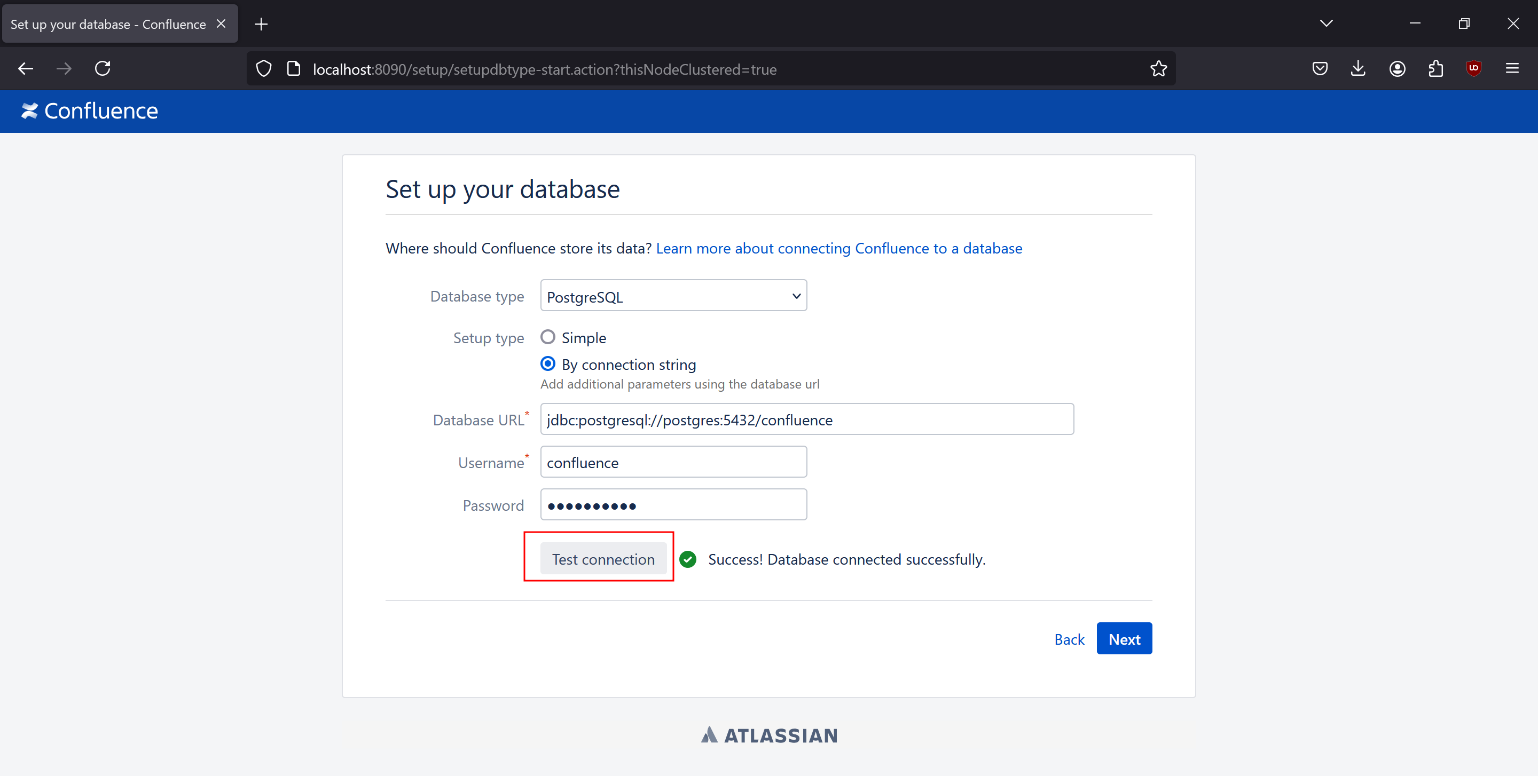Screen dimensions: 1538x776
Task: Open Learn more about connecting Confluence link
Action: [839, 248]
